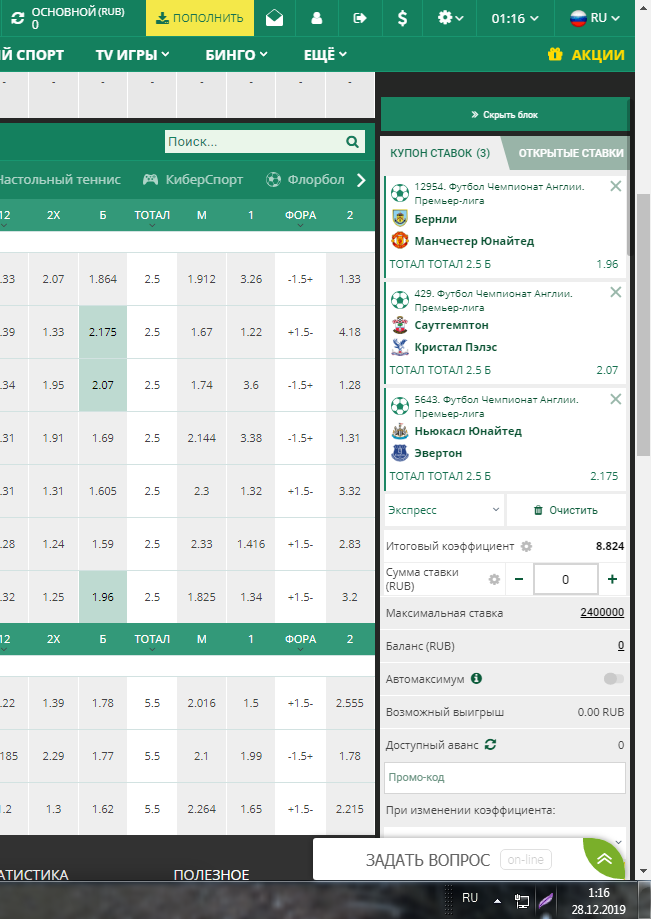Open the user profile icon
The image size is (651, 919).
coord(317,18)
